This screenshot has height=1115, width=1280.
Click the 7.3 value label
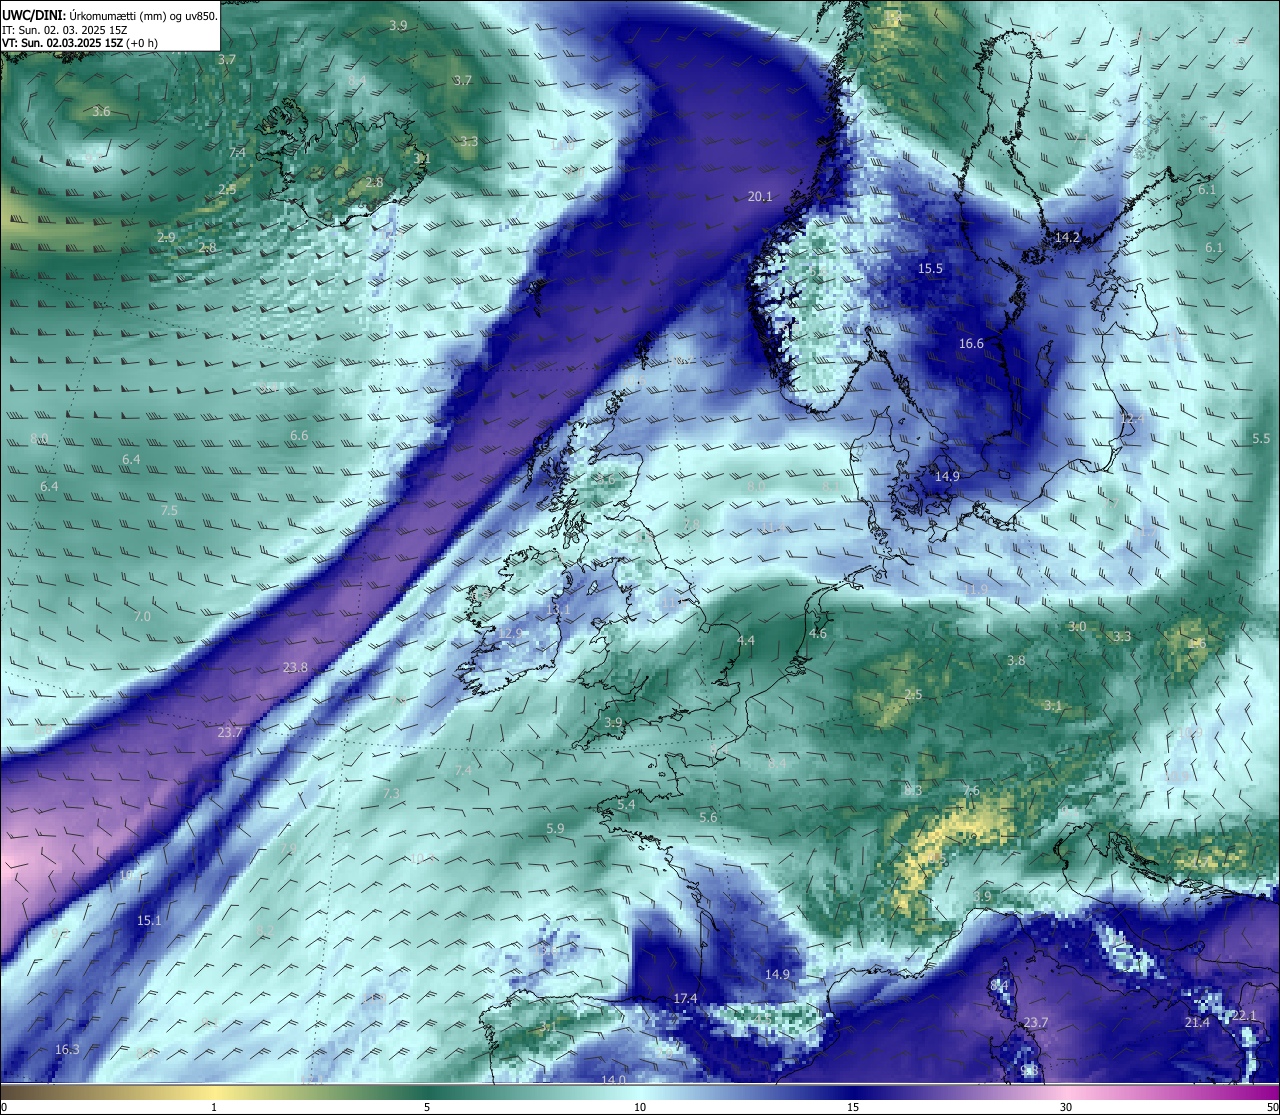(391, 793)
